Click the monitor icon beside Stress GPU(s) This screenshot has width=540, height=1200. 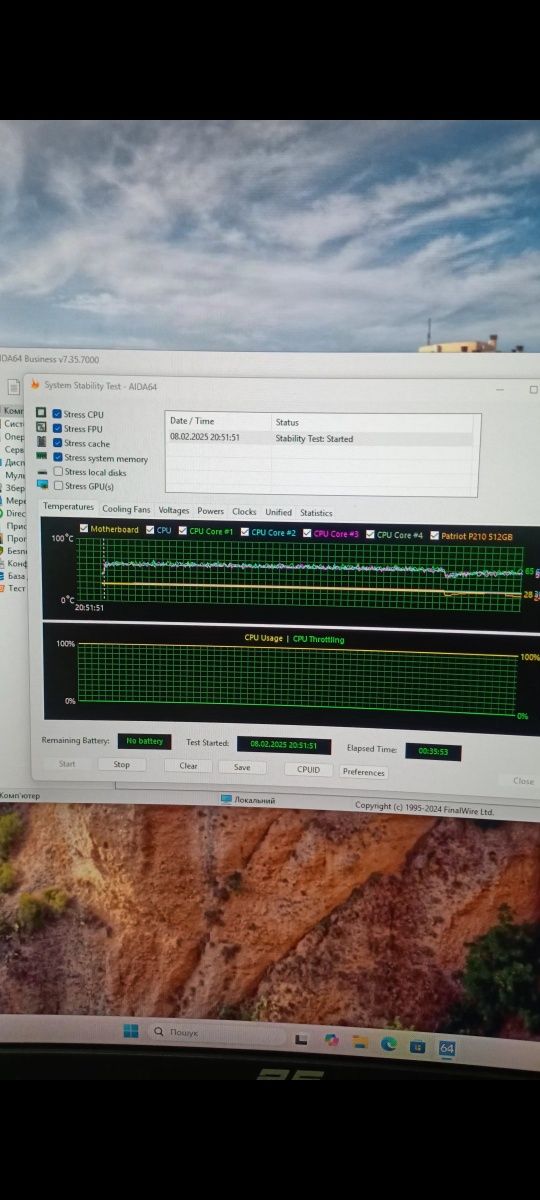(42, 485)
